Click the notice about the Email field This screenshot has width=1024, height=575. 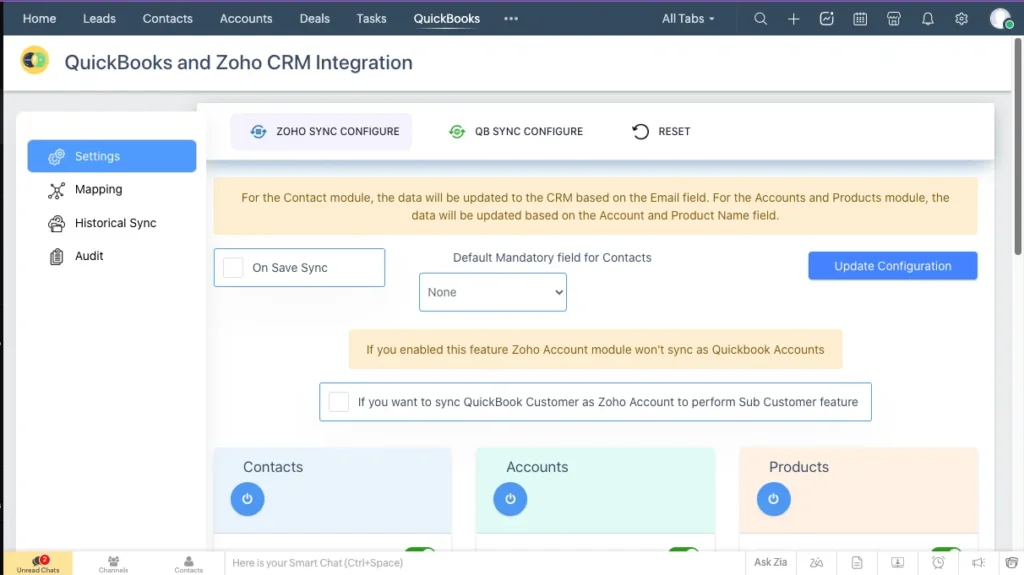coord(595,206)
